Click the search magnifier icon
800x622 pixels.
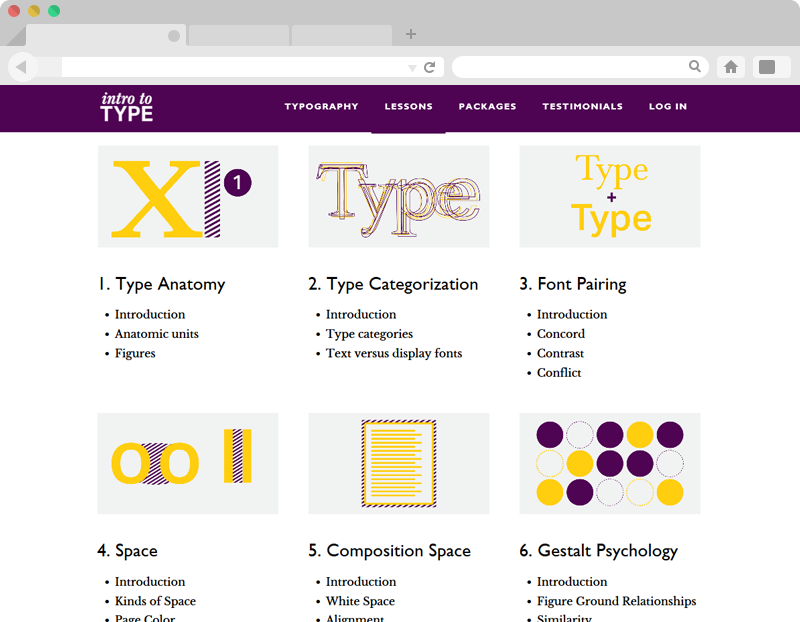pos(695,67)
